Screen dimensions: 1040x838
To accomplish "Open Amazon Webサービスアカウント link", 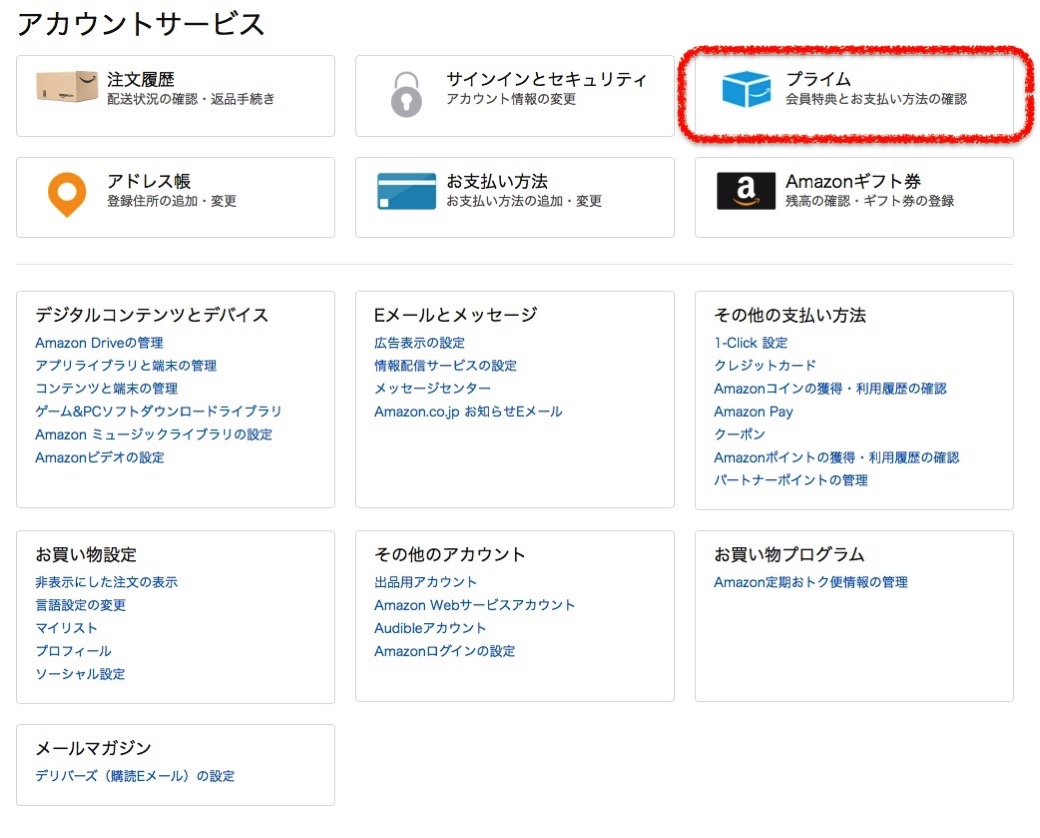I will 475,605.
